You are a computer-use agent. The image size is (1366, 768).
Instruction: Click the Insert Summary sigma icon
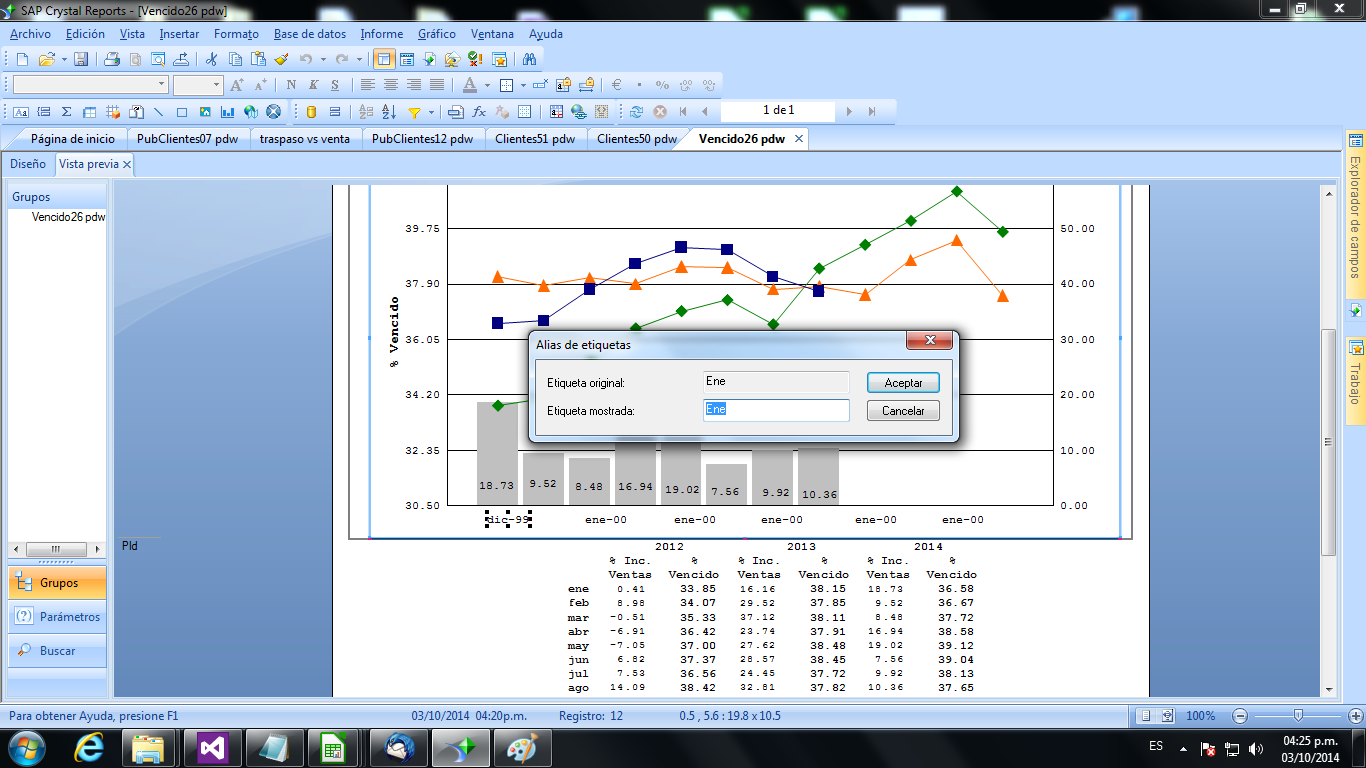pos(66,112)
